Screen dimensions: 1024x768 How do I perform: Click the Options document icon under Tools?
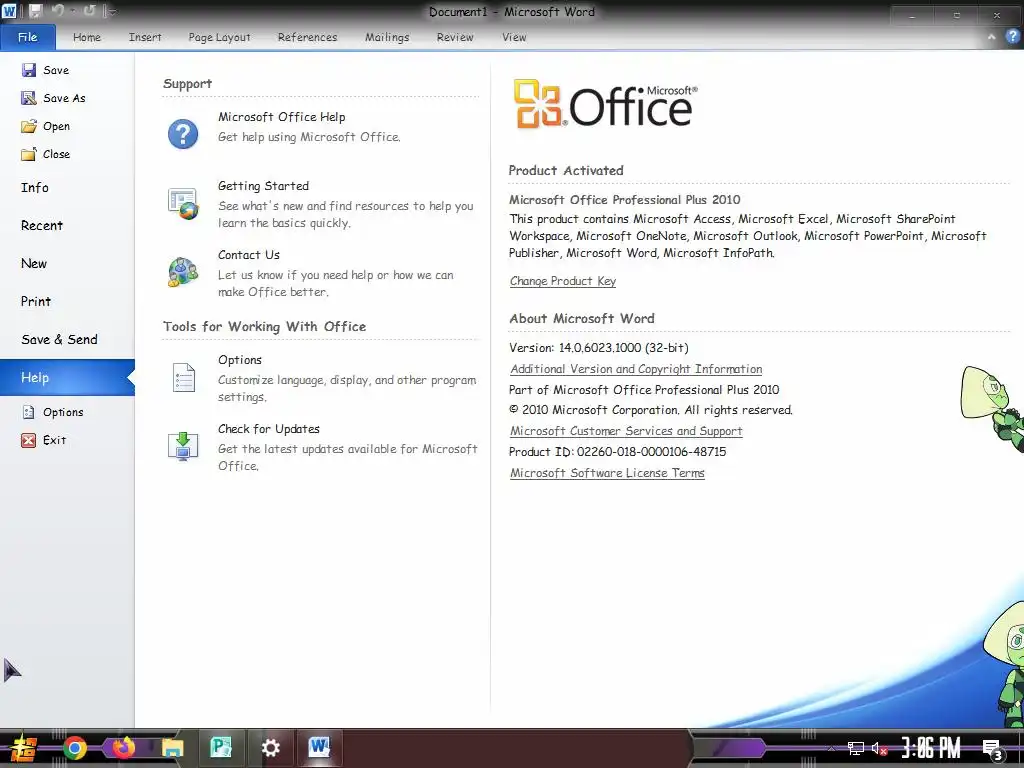click(x=184, y=377)
